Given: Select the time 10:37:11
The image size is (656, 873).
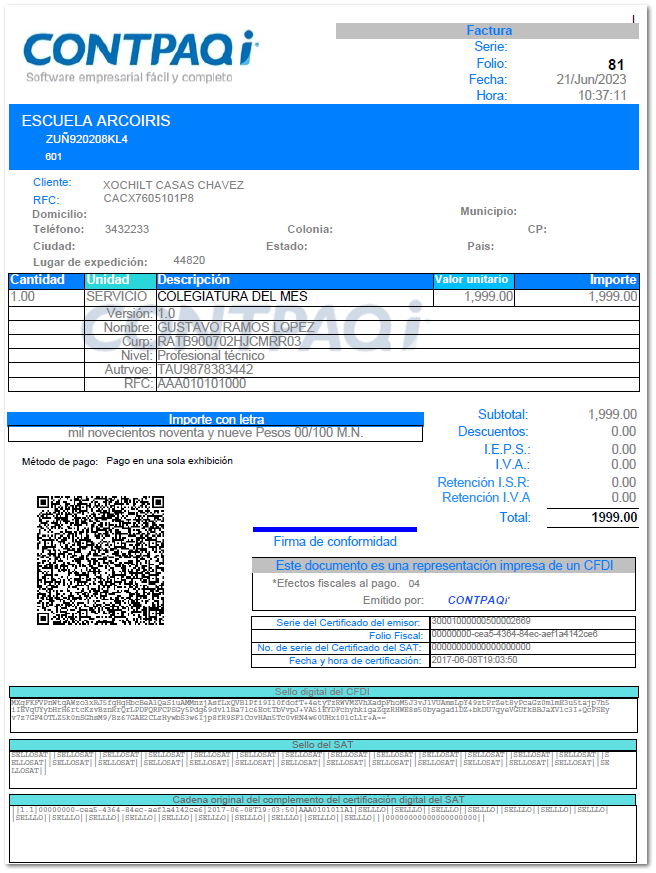Looking at the screenshot, I should click(602, 96).
